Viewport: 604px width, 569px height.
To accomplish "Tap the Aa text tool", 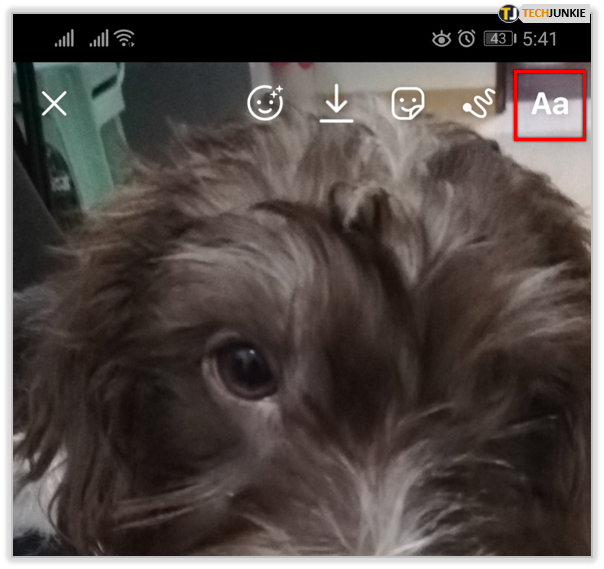I will (549, 105).
